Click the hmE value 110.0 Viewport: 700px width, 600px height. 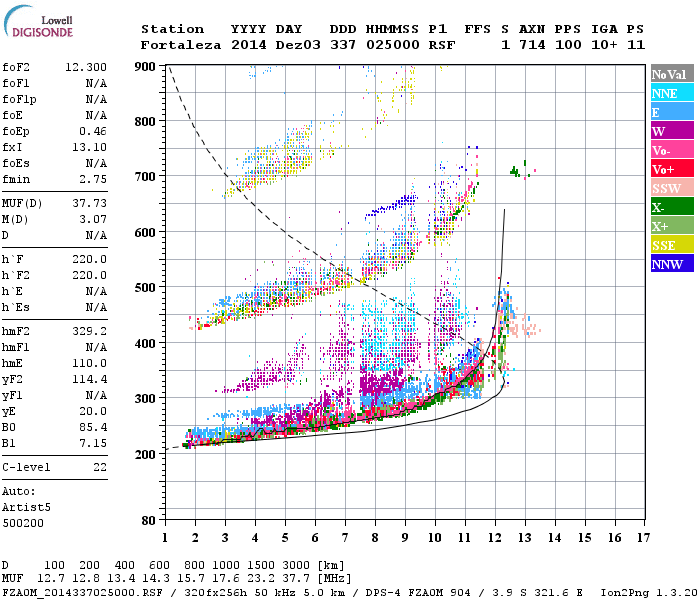(x=90, y=363)
